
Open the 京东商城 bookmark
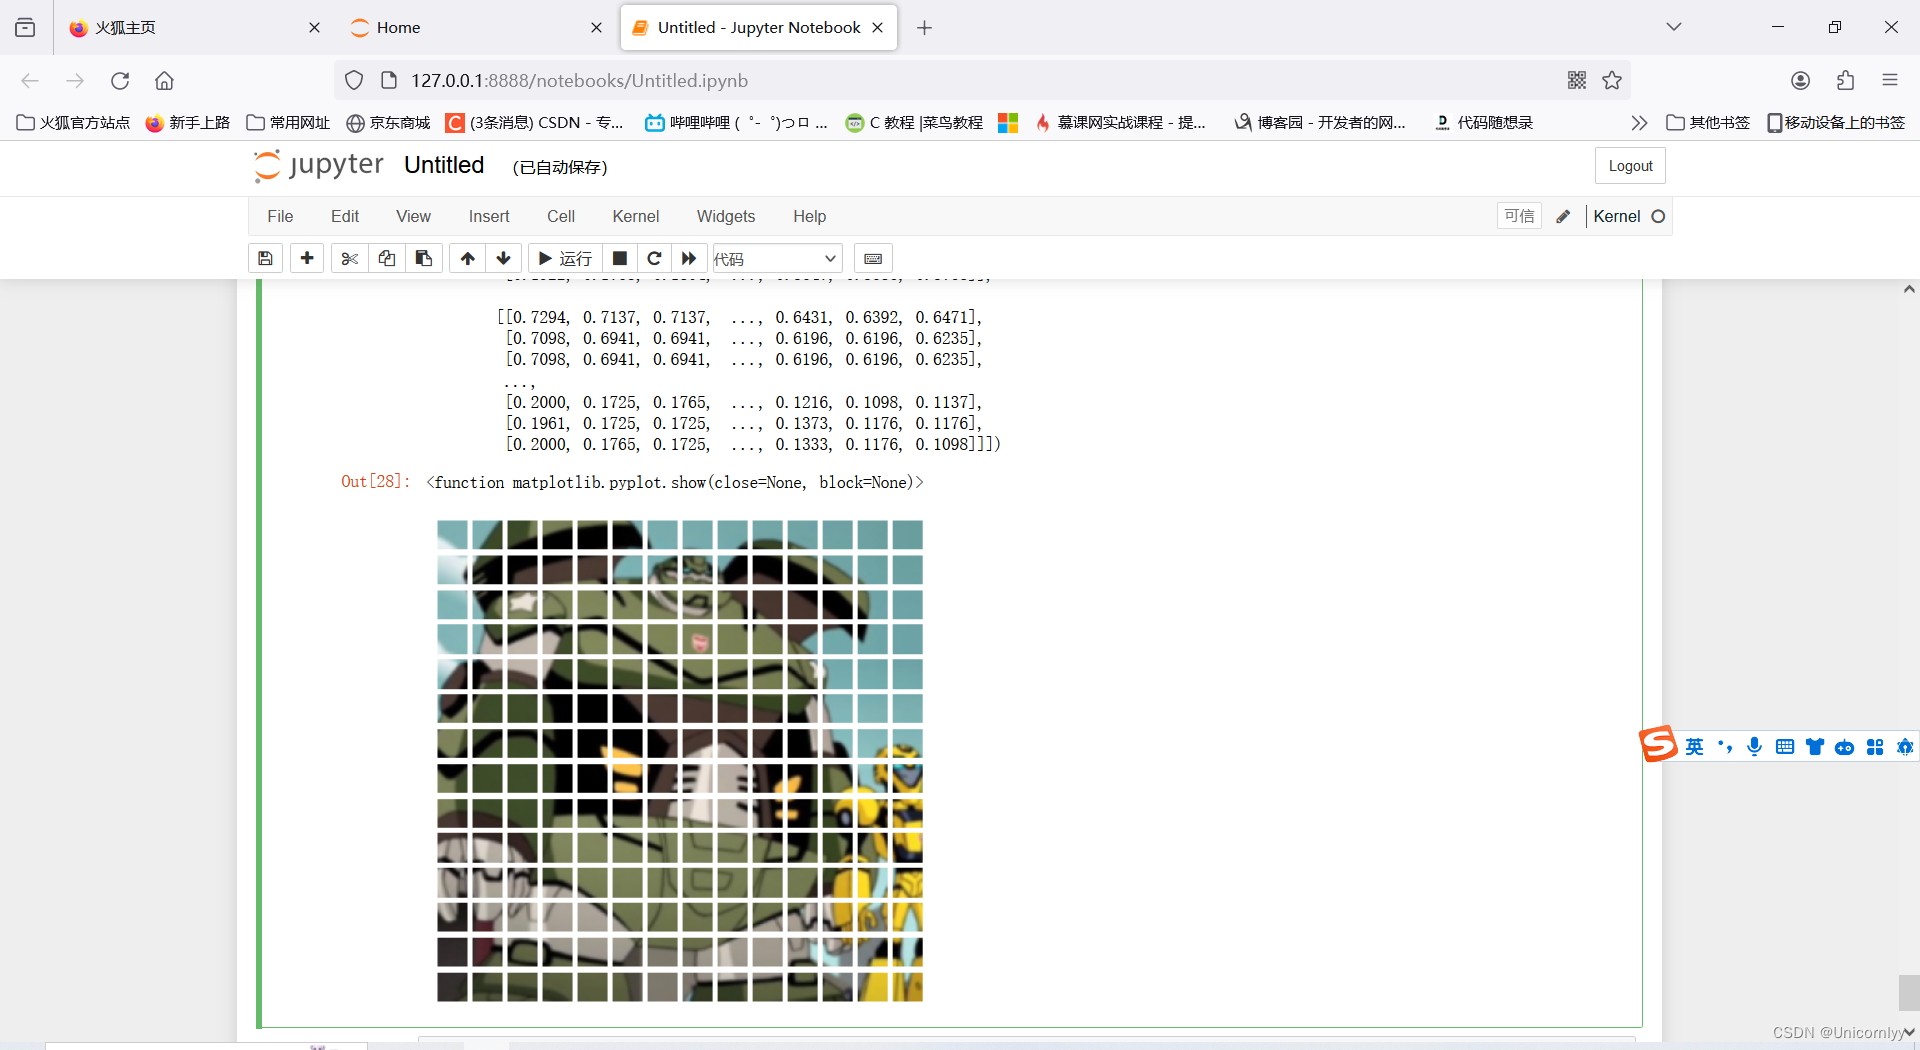388,122
